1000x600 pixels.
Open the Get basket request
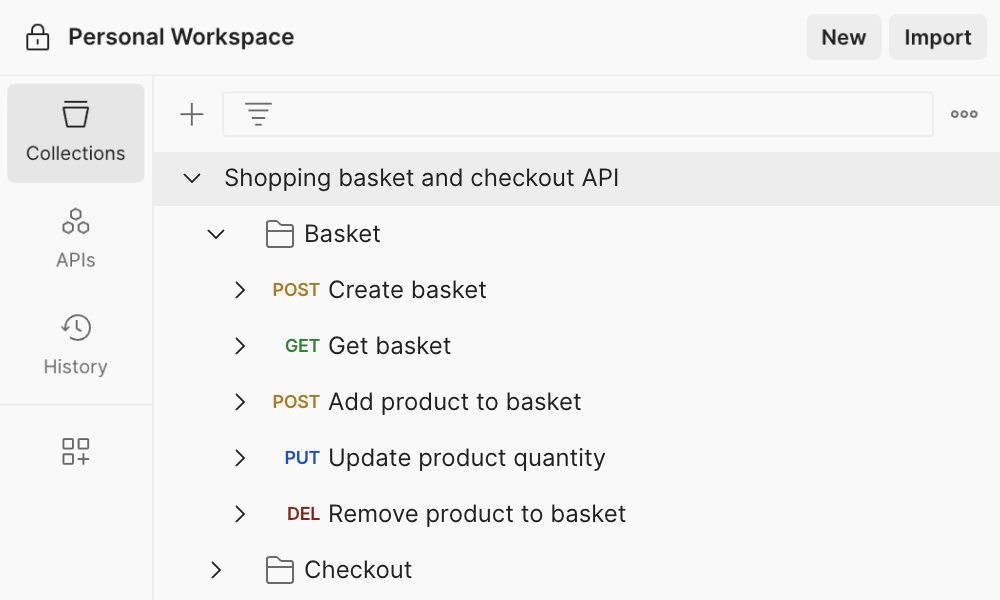coord(389,346)
